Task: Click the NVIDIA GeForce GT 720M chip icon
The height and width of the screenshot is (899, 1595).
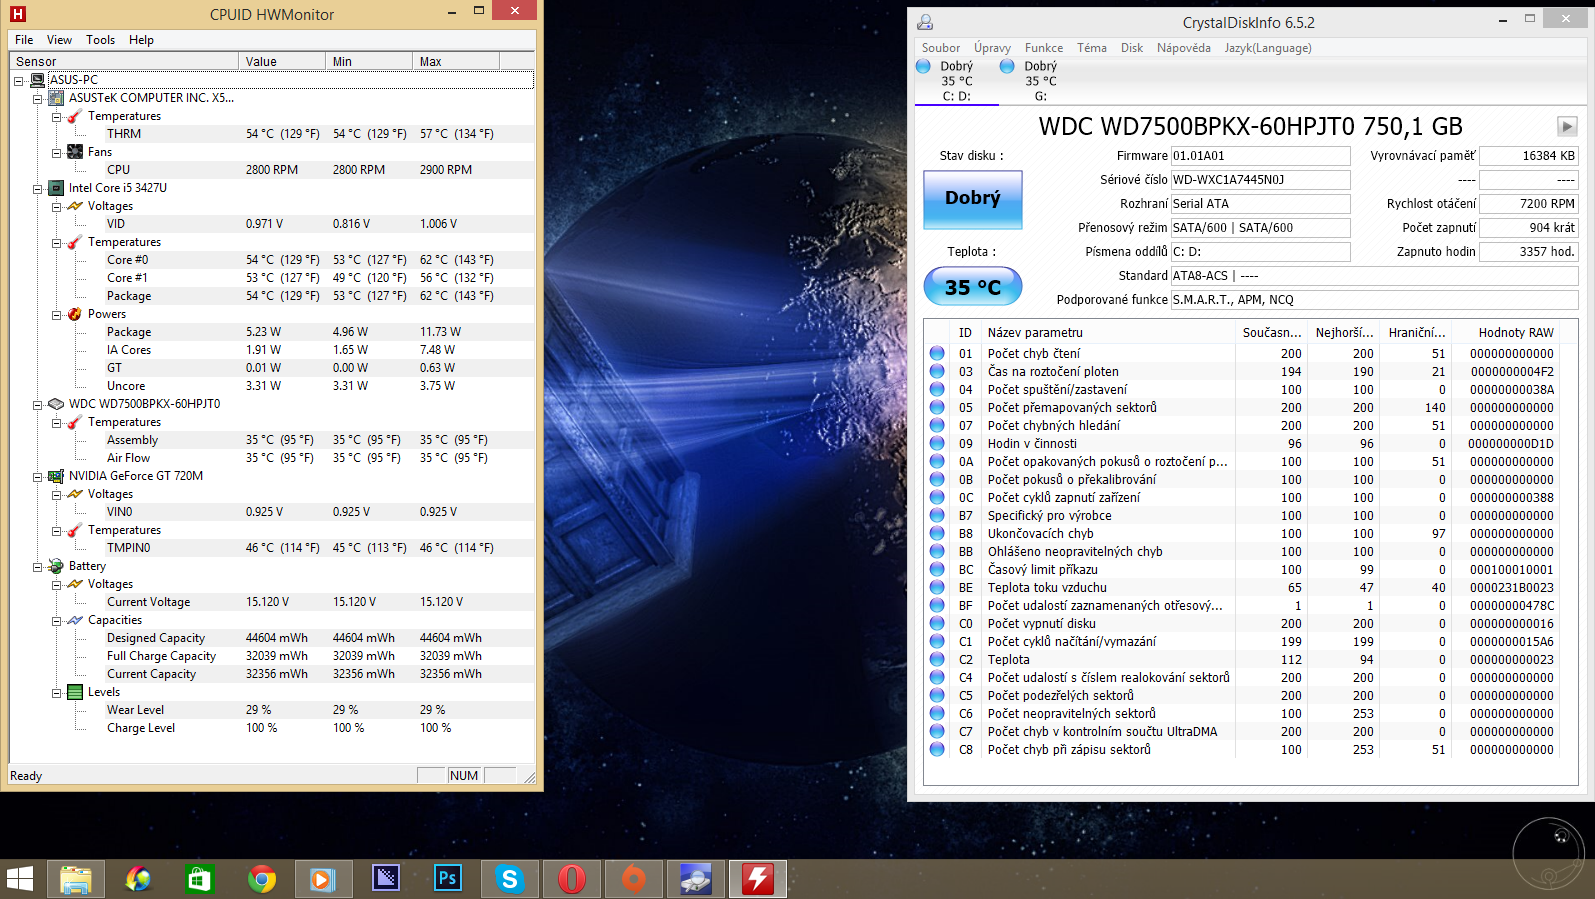Action: coord(56,476)
